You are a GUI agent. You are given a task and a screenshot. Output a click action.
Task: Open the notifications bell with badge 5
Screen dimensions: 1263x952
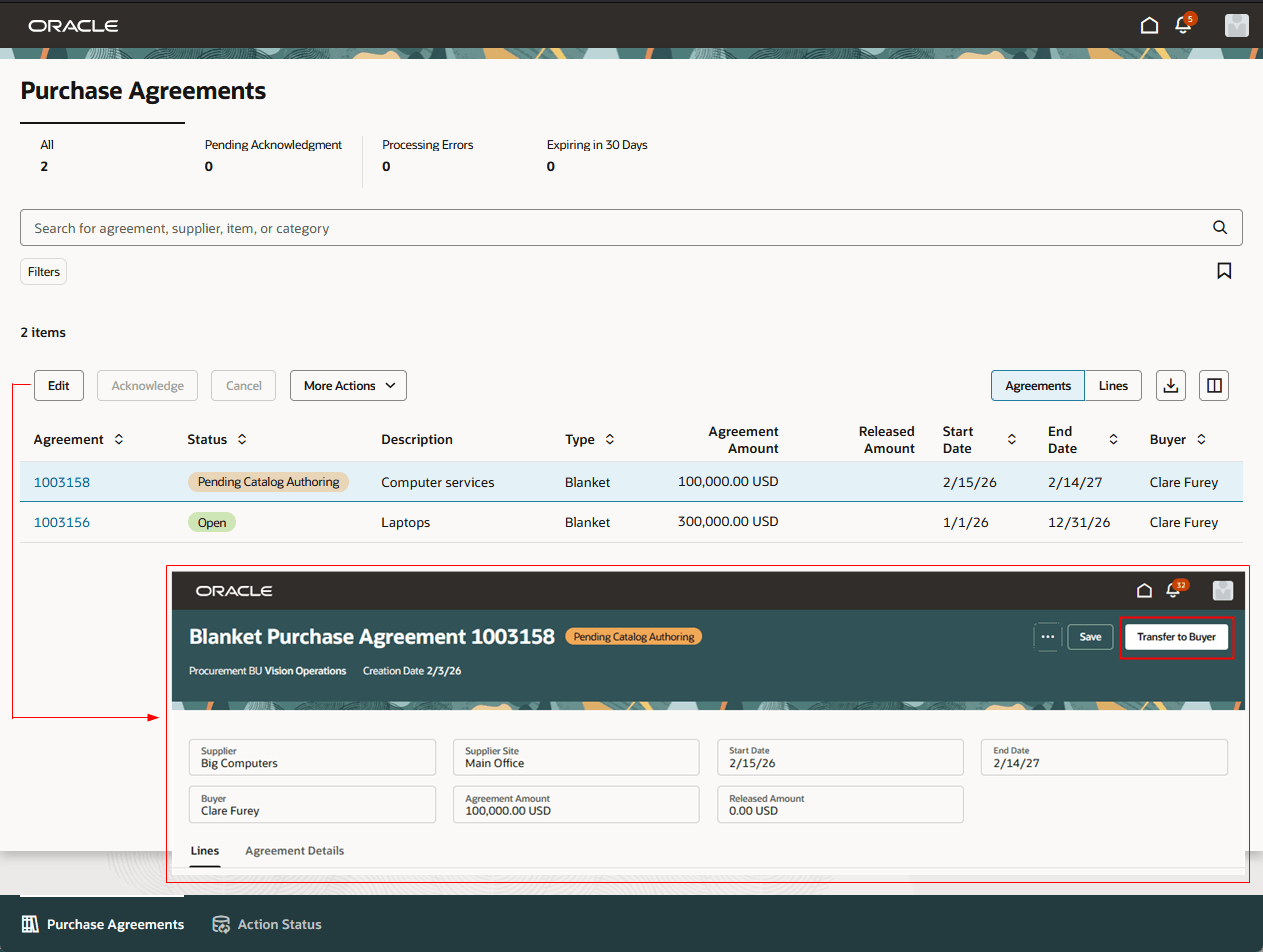(x=1184, y=26)
